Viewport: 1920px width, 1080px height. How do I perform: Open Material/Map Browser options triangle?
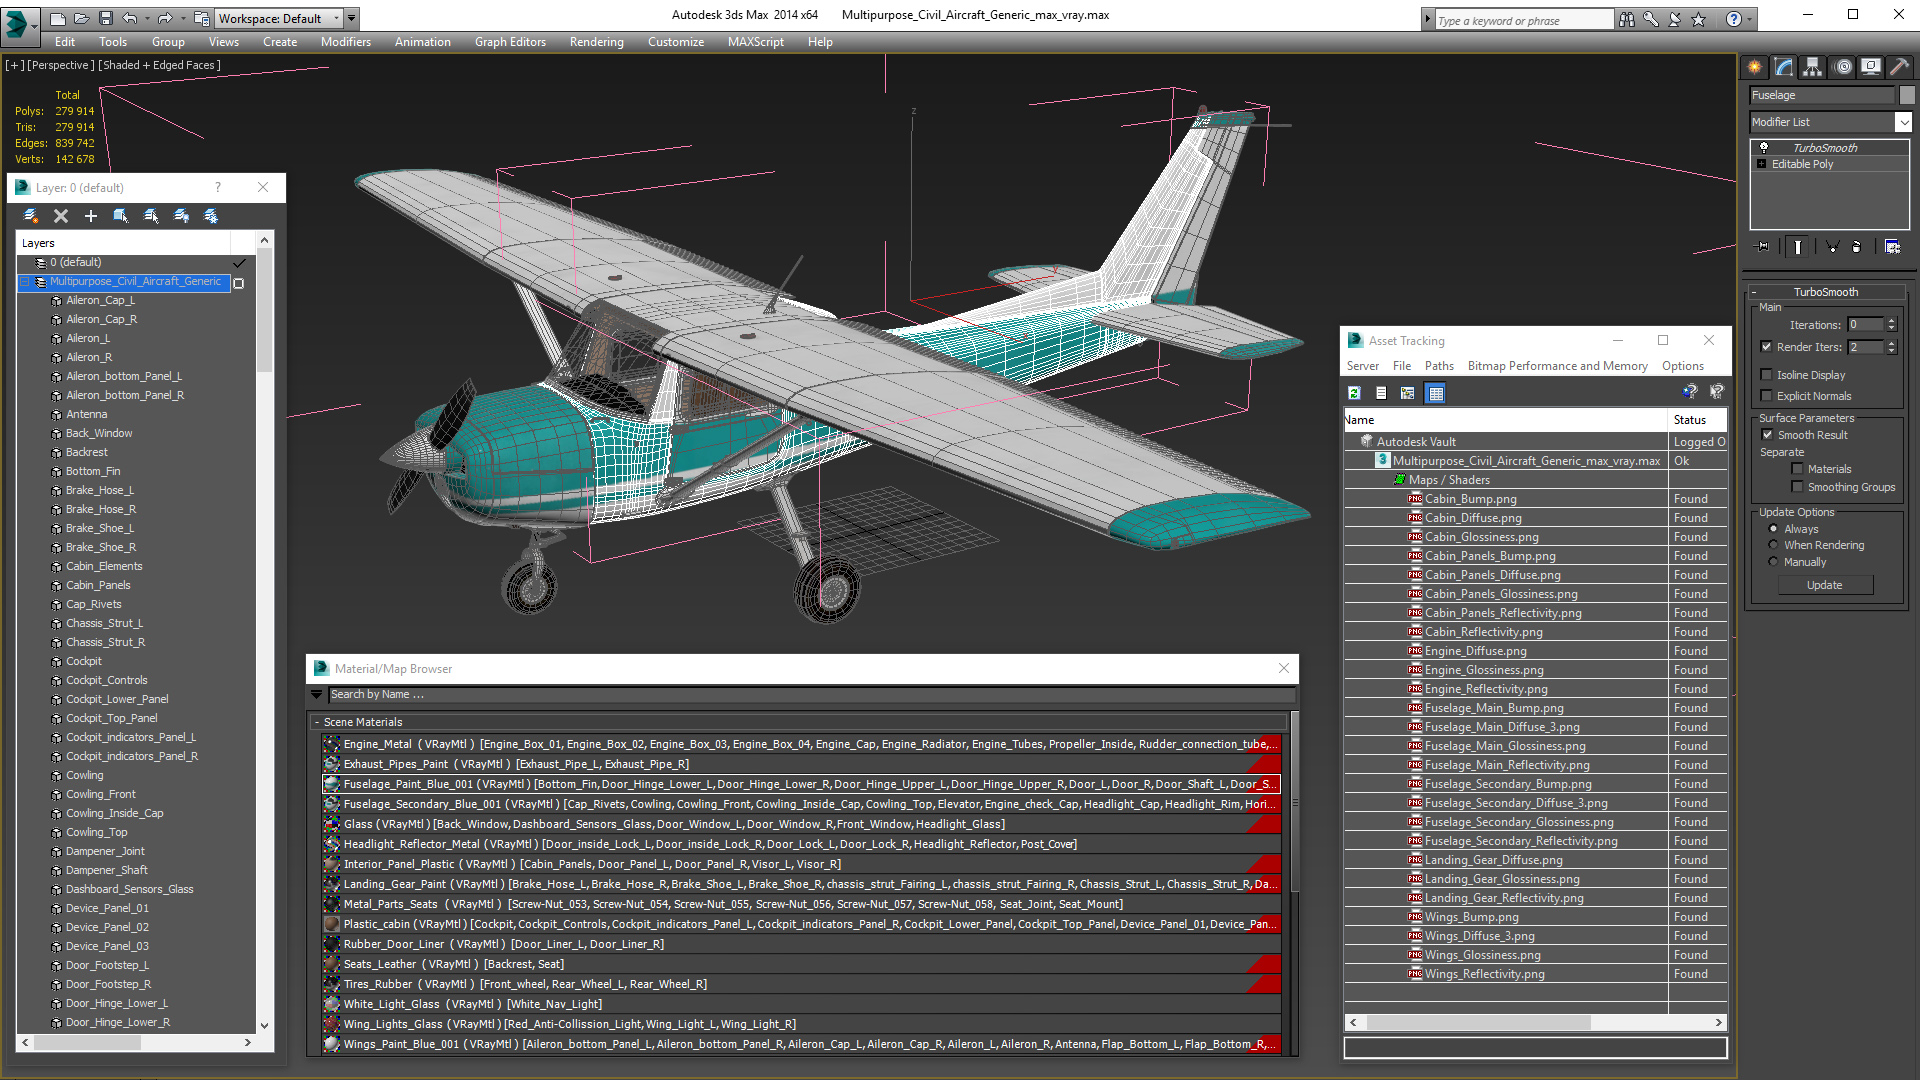click(317, 694)
